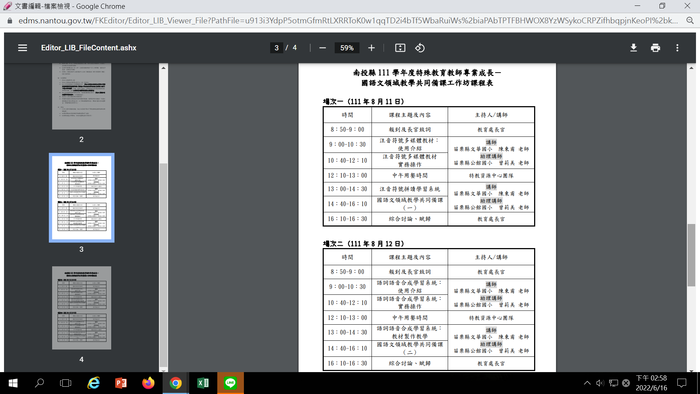Screen dimensions: 700x394
Task: Click the zoom out minus button
Action: [x=322, y=48]
